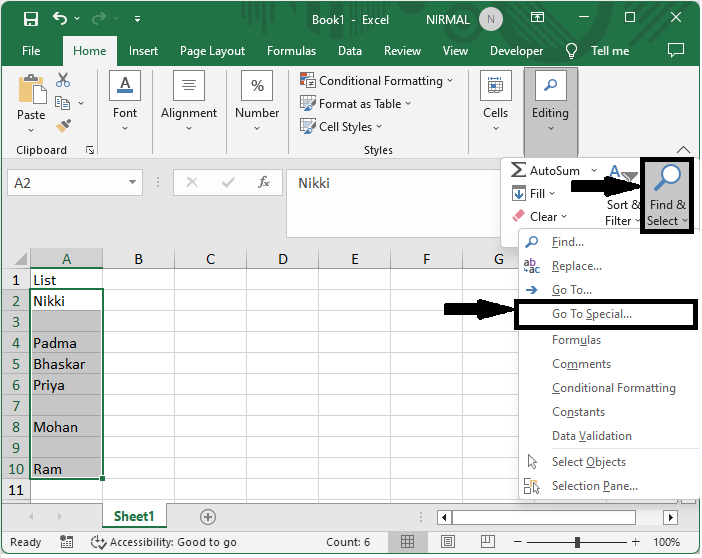Image resolution: width=702 pixels, height=558 pixels.
Task: Switch to the Formulas tab
Action: coord(291,51)
